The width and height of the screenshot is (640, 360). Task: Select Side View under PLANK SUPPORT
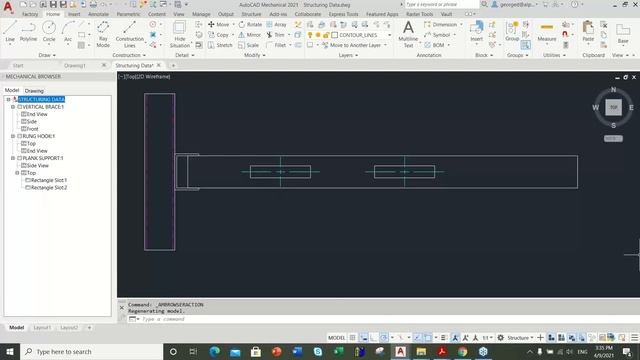point(37,166)
